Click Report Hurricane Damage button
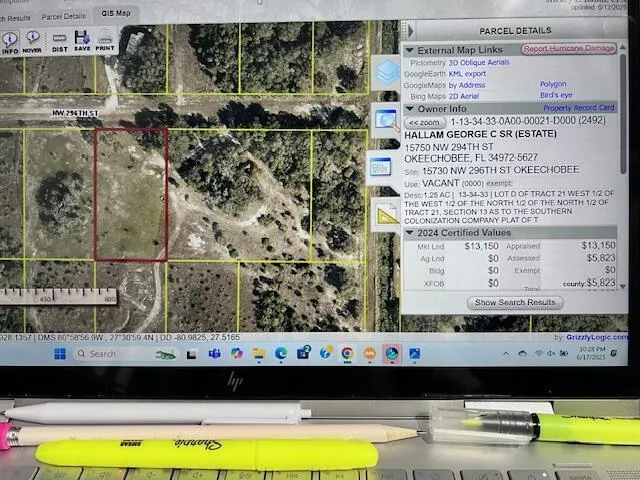 pyautogui.click(x=569, y=49)
